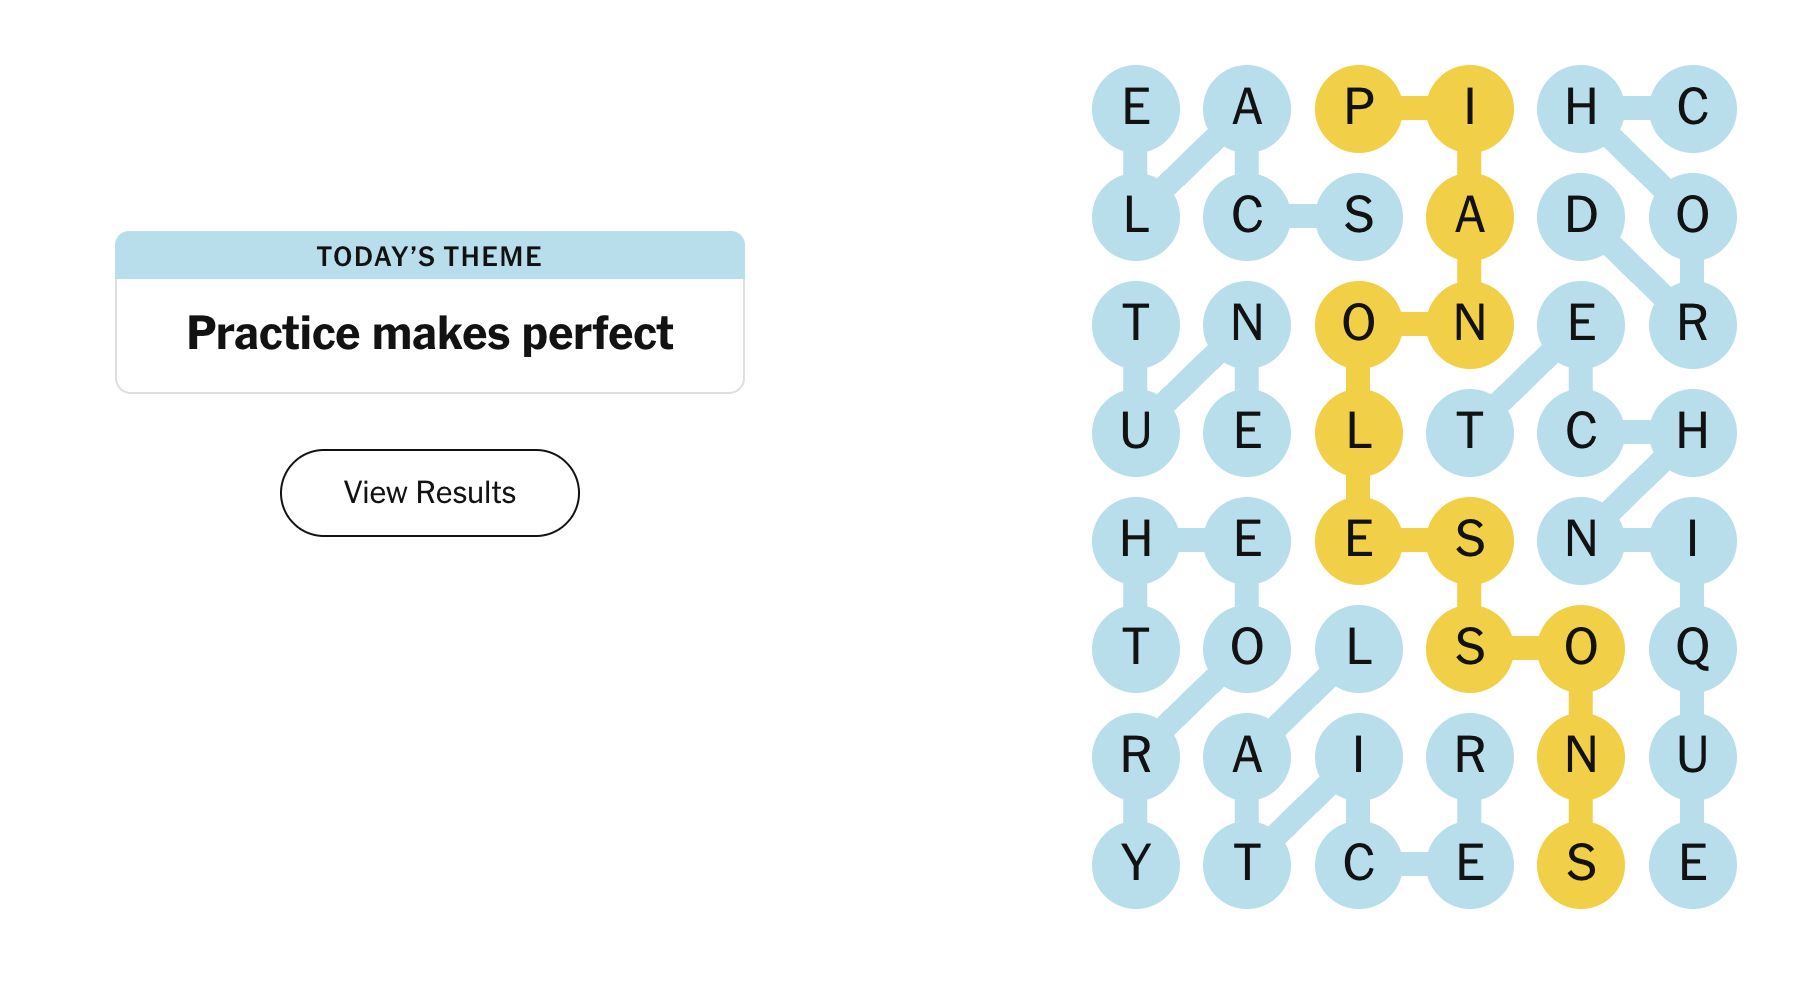Select the letter Q tile
Screen dimensions: 1812x988
coord(1692,648)
